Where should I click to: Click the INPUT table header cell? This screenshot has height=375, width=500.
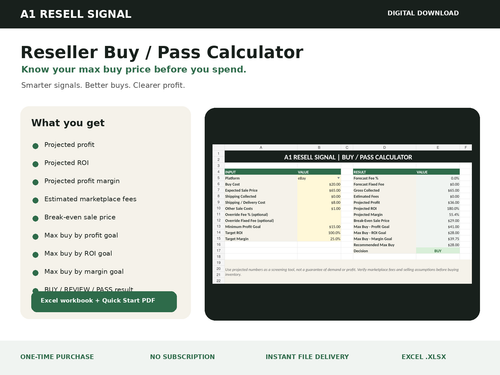click(x=261, y=172)
